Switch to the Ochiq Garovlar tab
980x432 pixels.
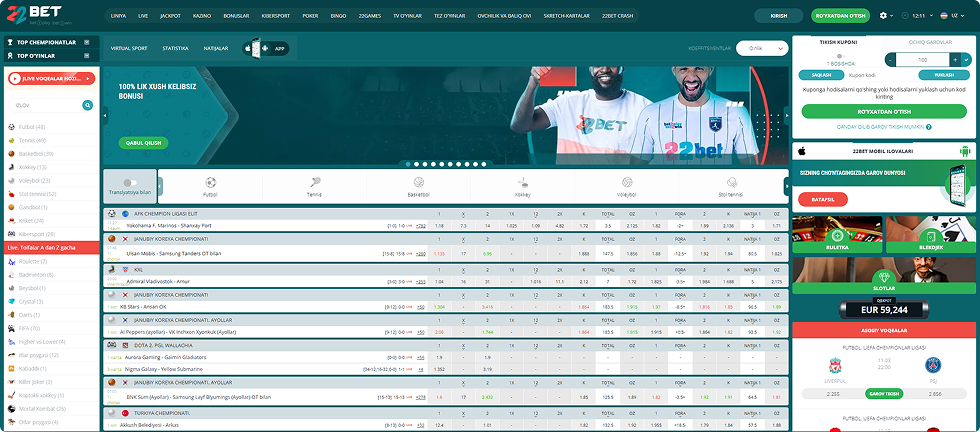[931, 43]
